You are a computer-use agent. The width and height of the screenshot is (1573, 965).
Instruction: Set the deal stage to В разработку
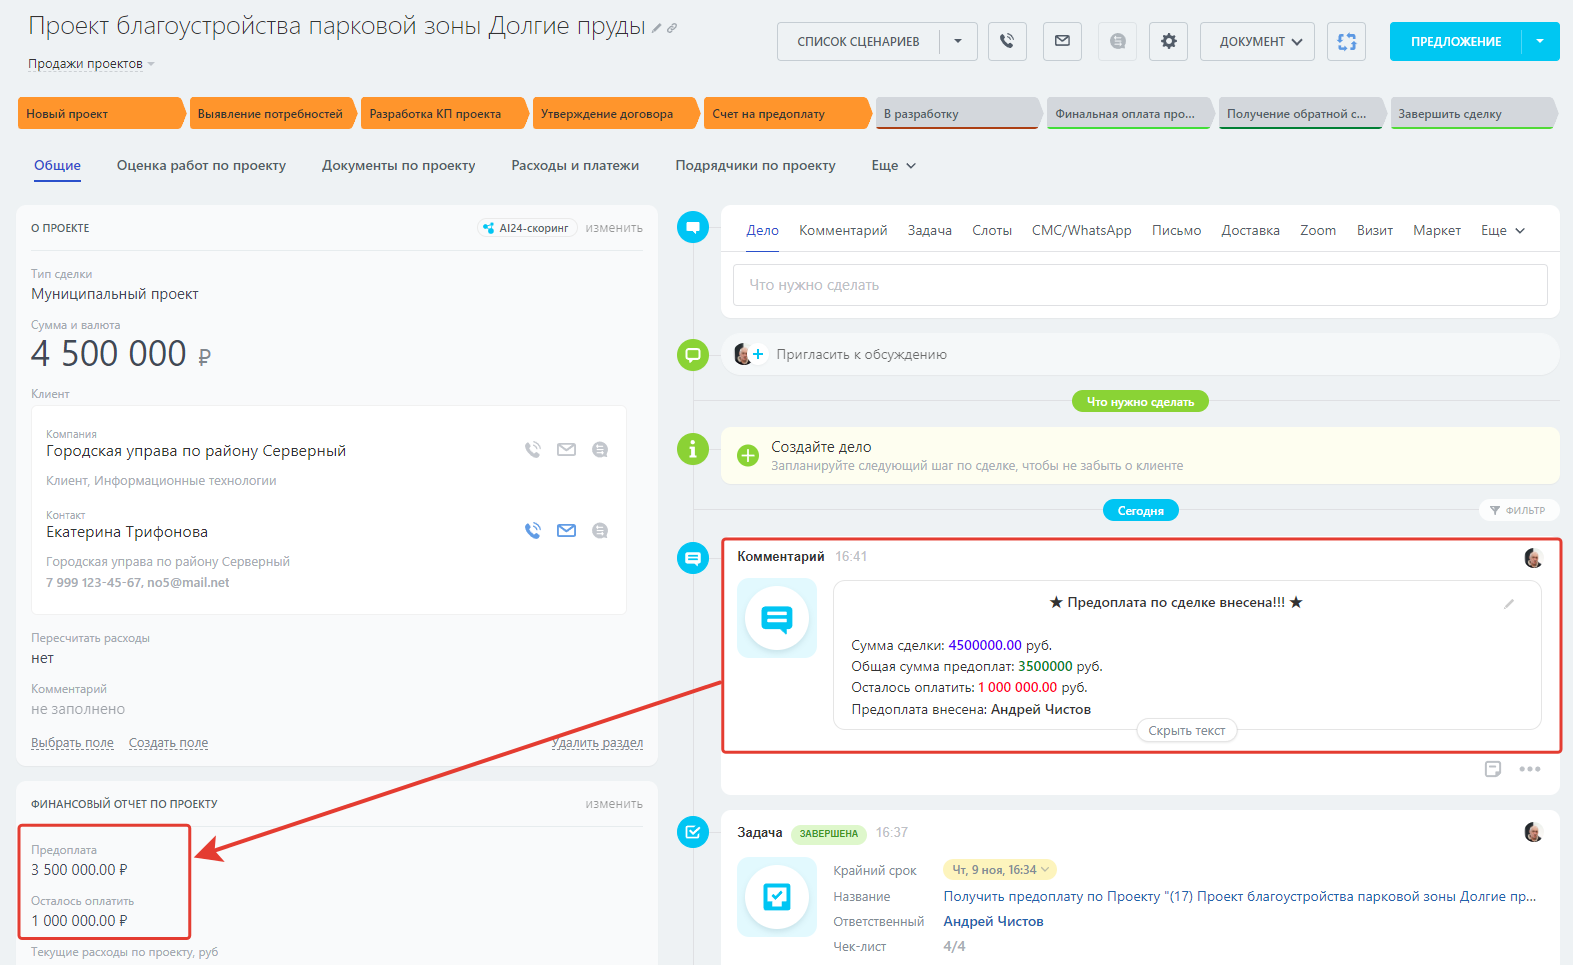pyautogui.click(x=959, y=114)
